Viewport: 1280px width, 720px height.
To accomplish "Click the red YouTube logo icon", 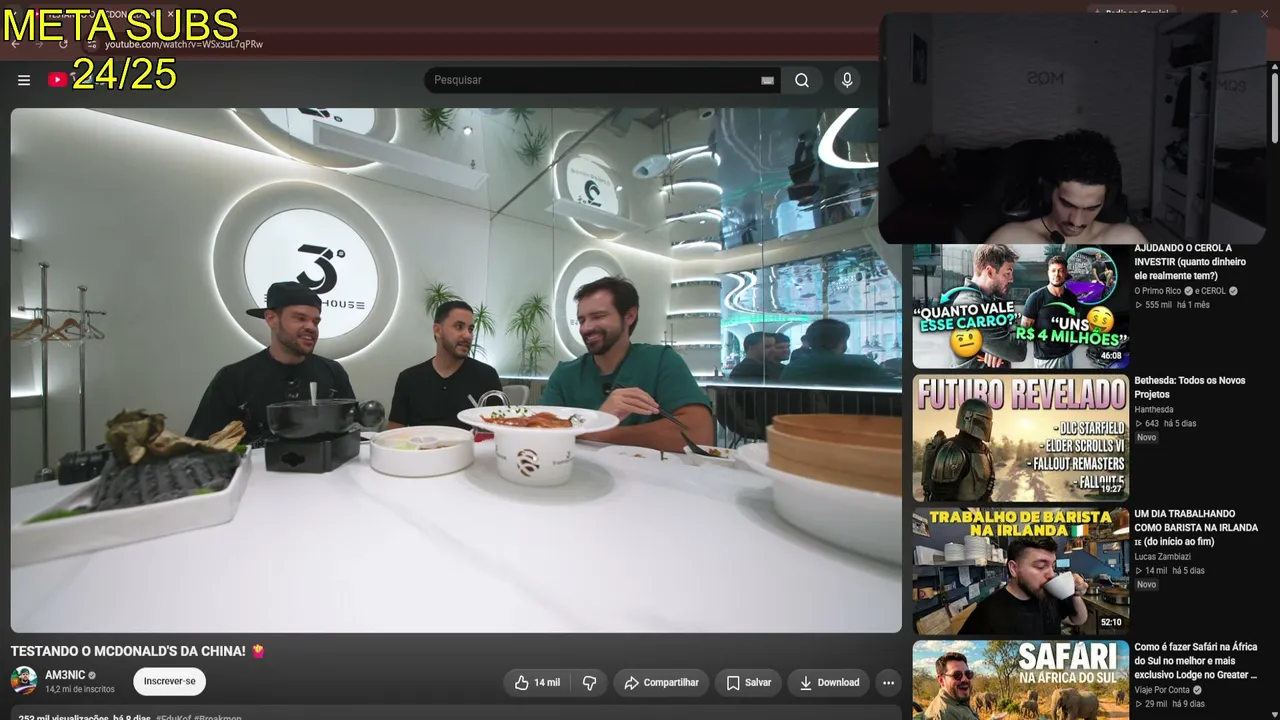I will click(57, 80).
